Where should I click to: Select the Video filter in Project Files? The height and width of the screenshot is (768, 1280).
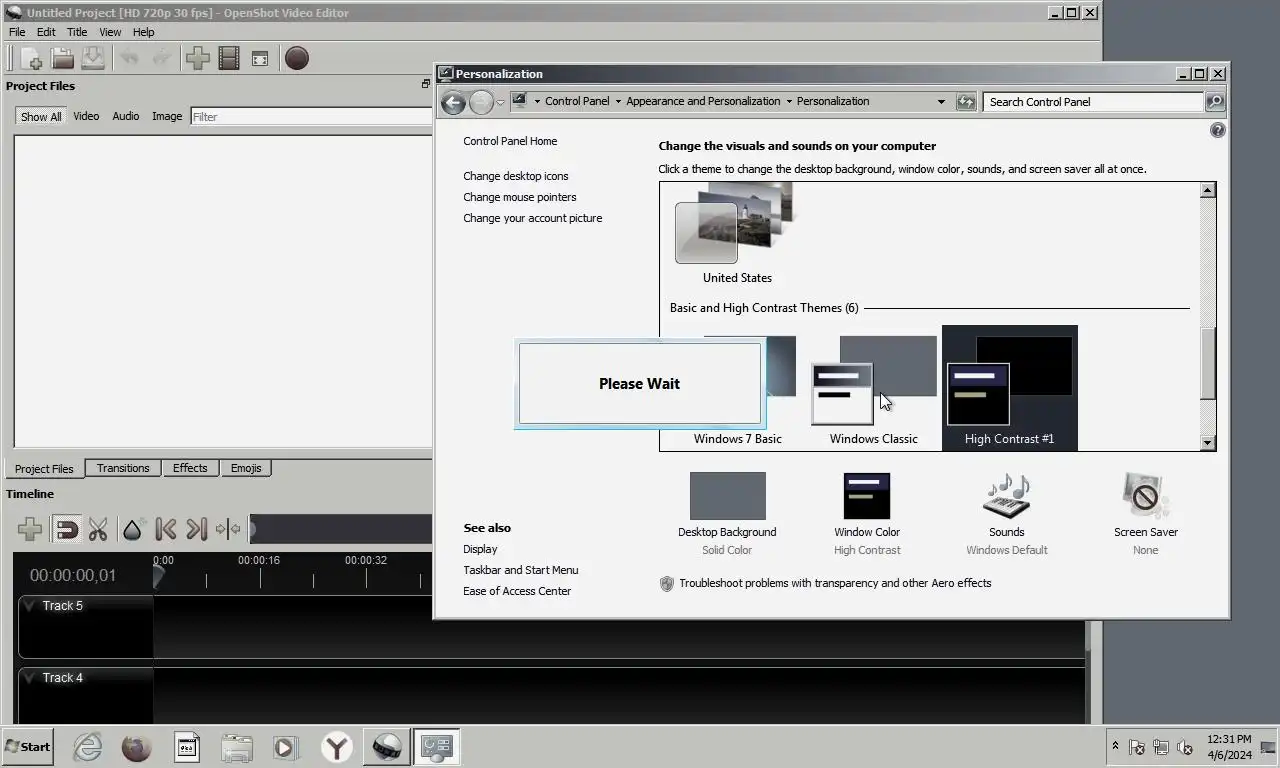86,116
